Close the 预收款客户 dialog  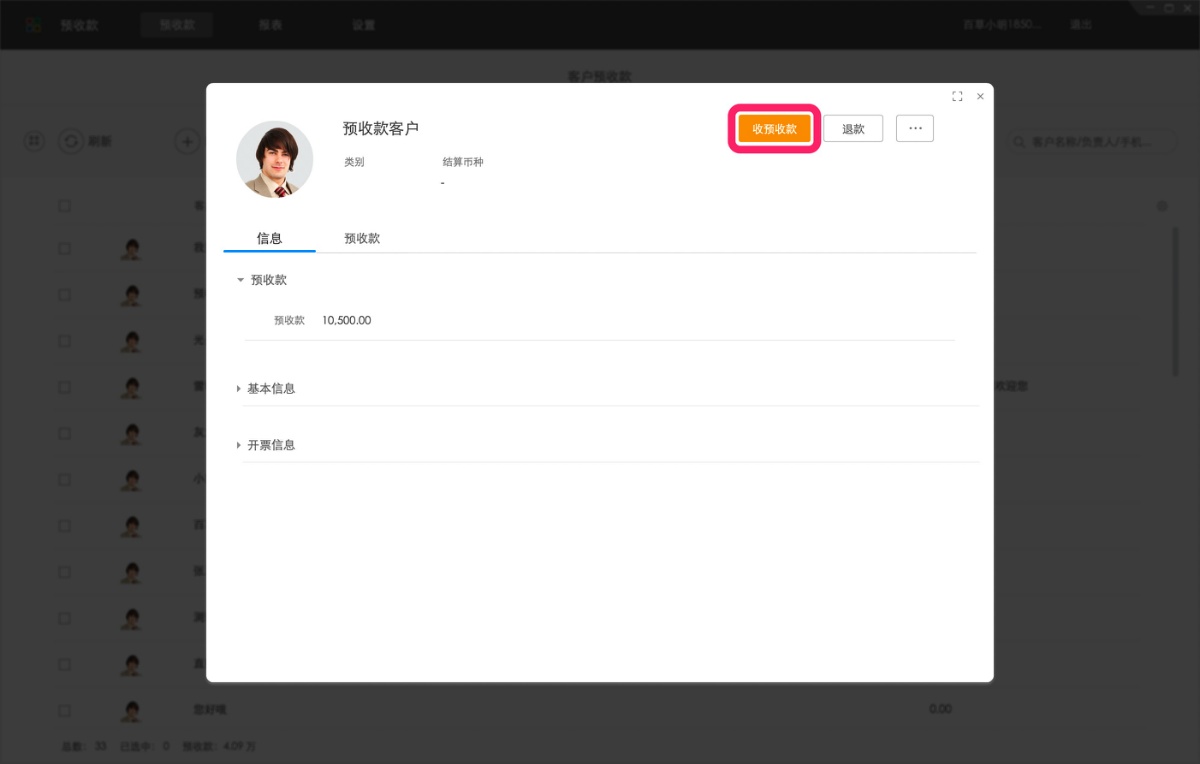pos(980,97)
